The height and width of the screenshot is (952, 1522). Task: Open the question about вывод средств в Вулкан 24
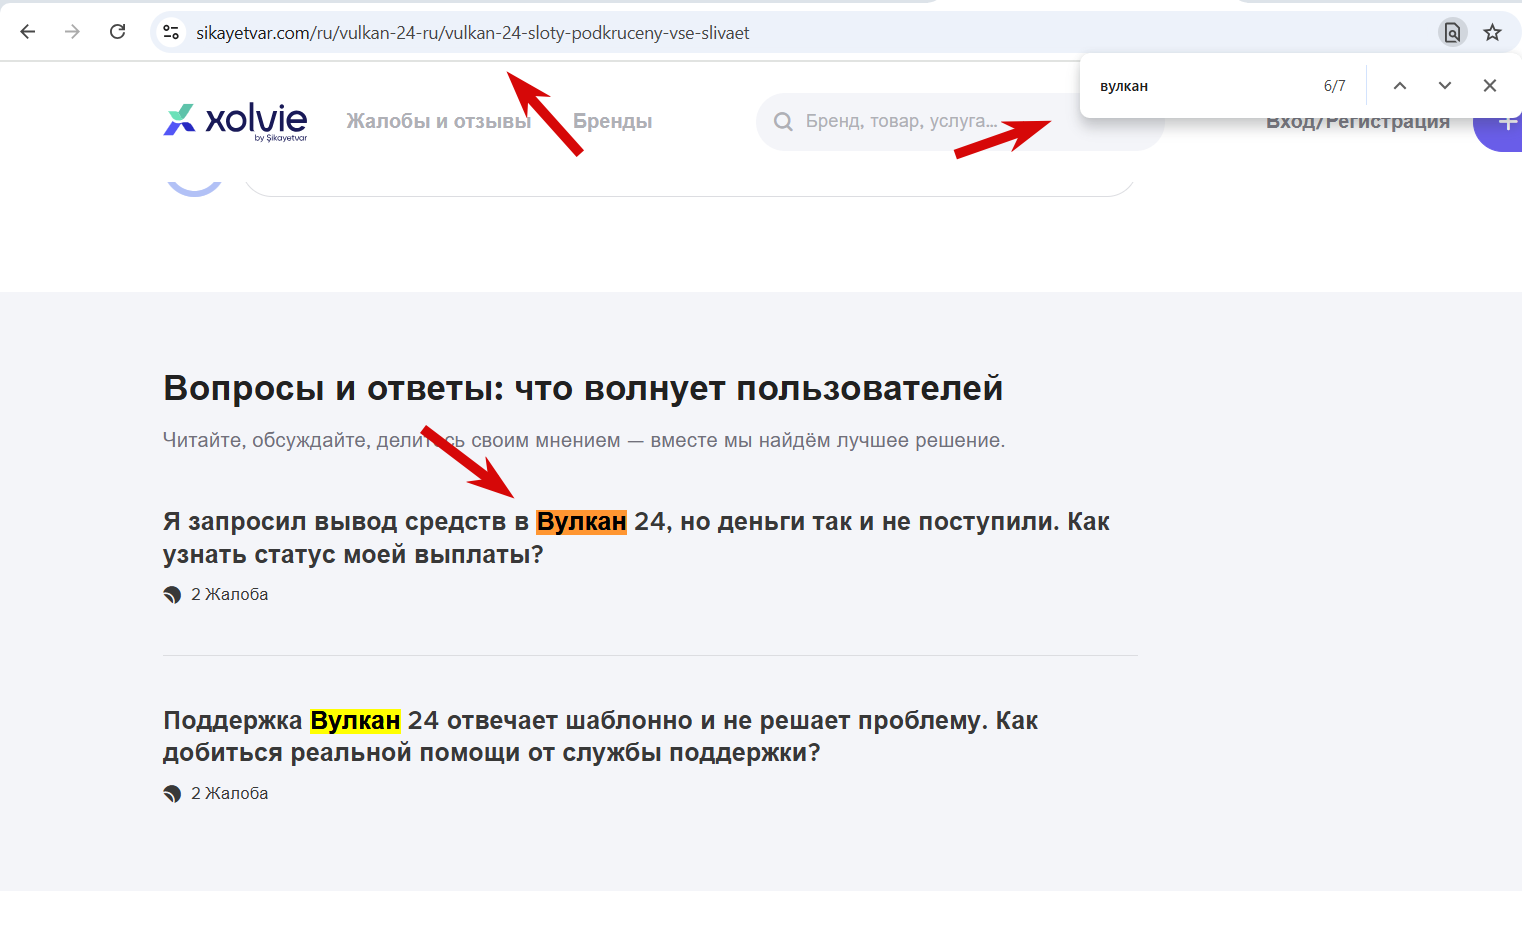click(636, 538)
